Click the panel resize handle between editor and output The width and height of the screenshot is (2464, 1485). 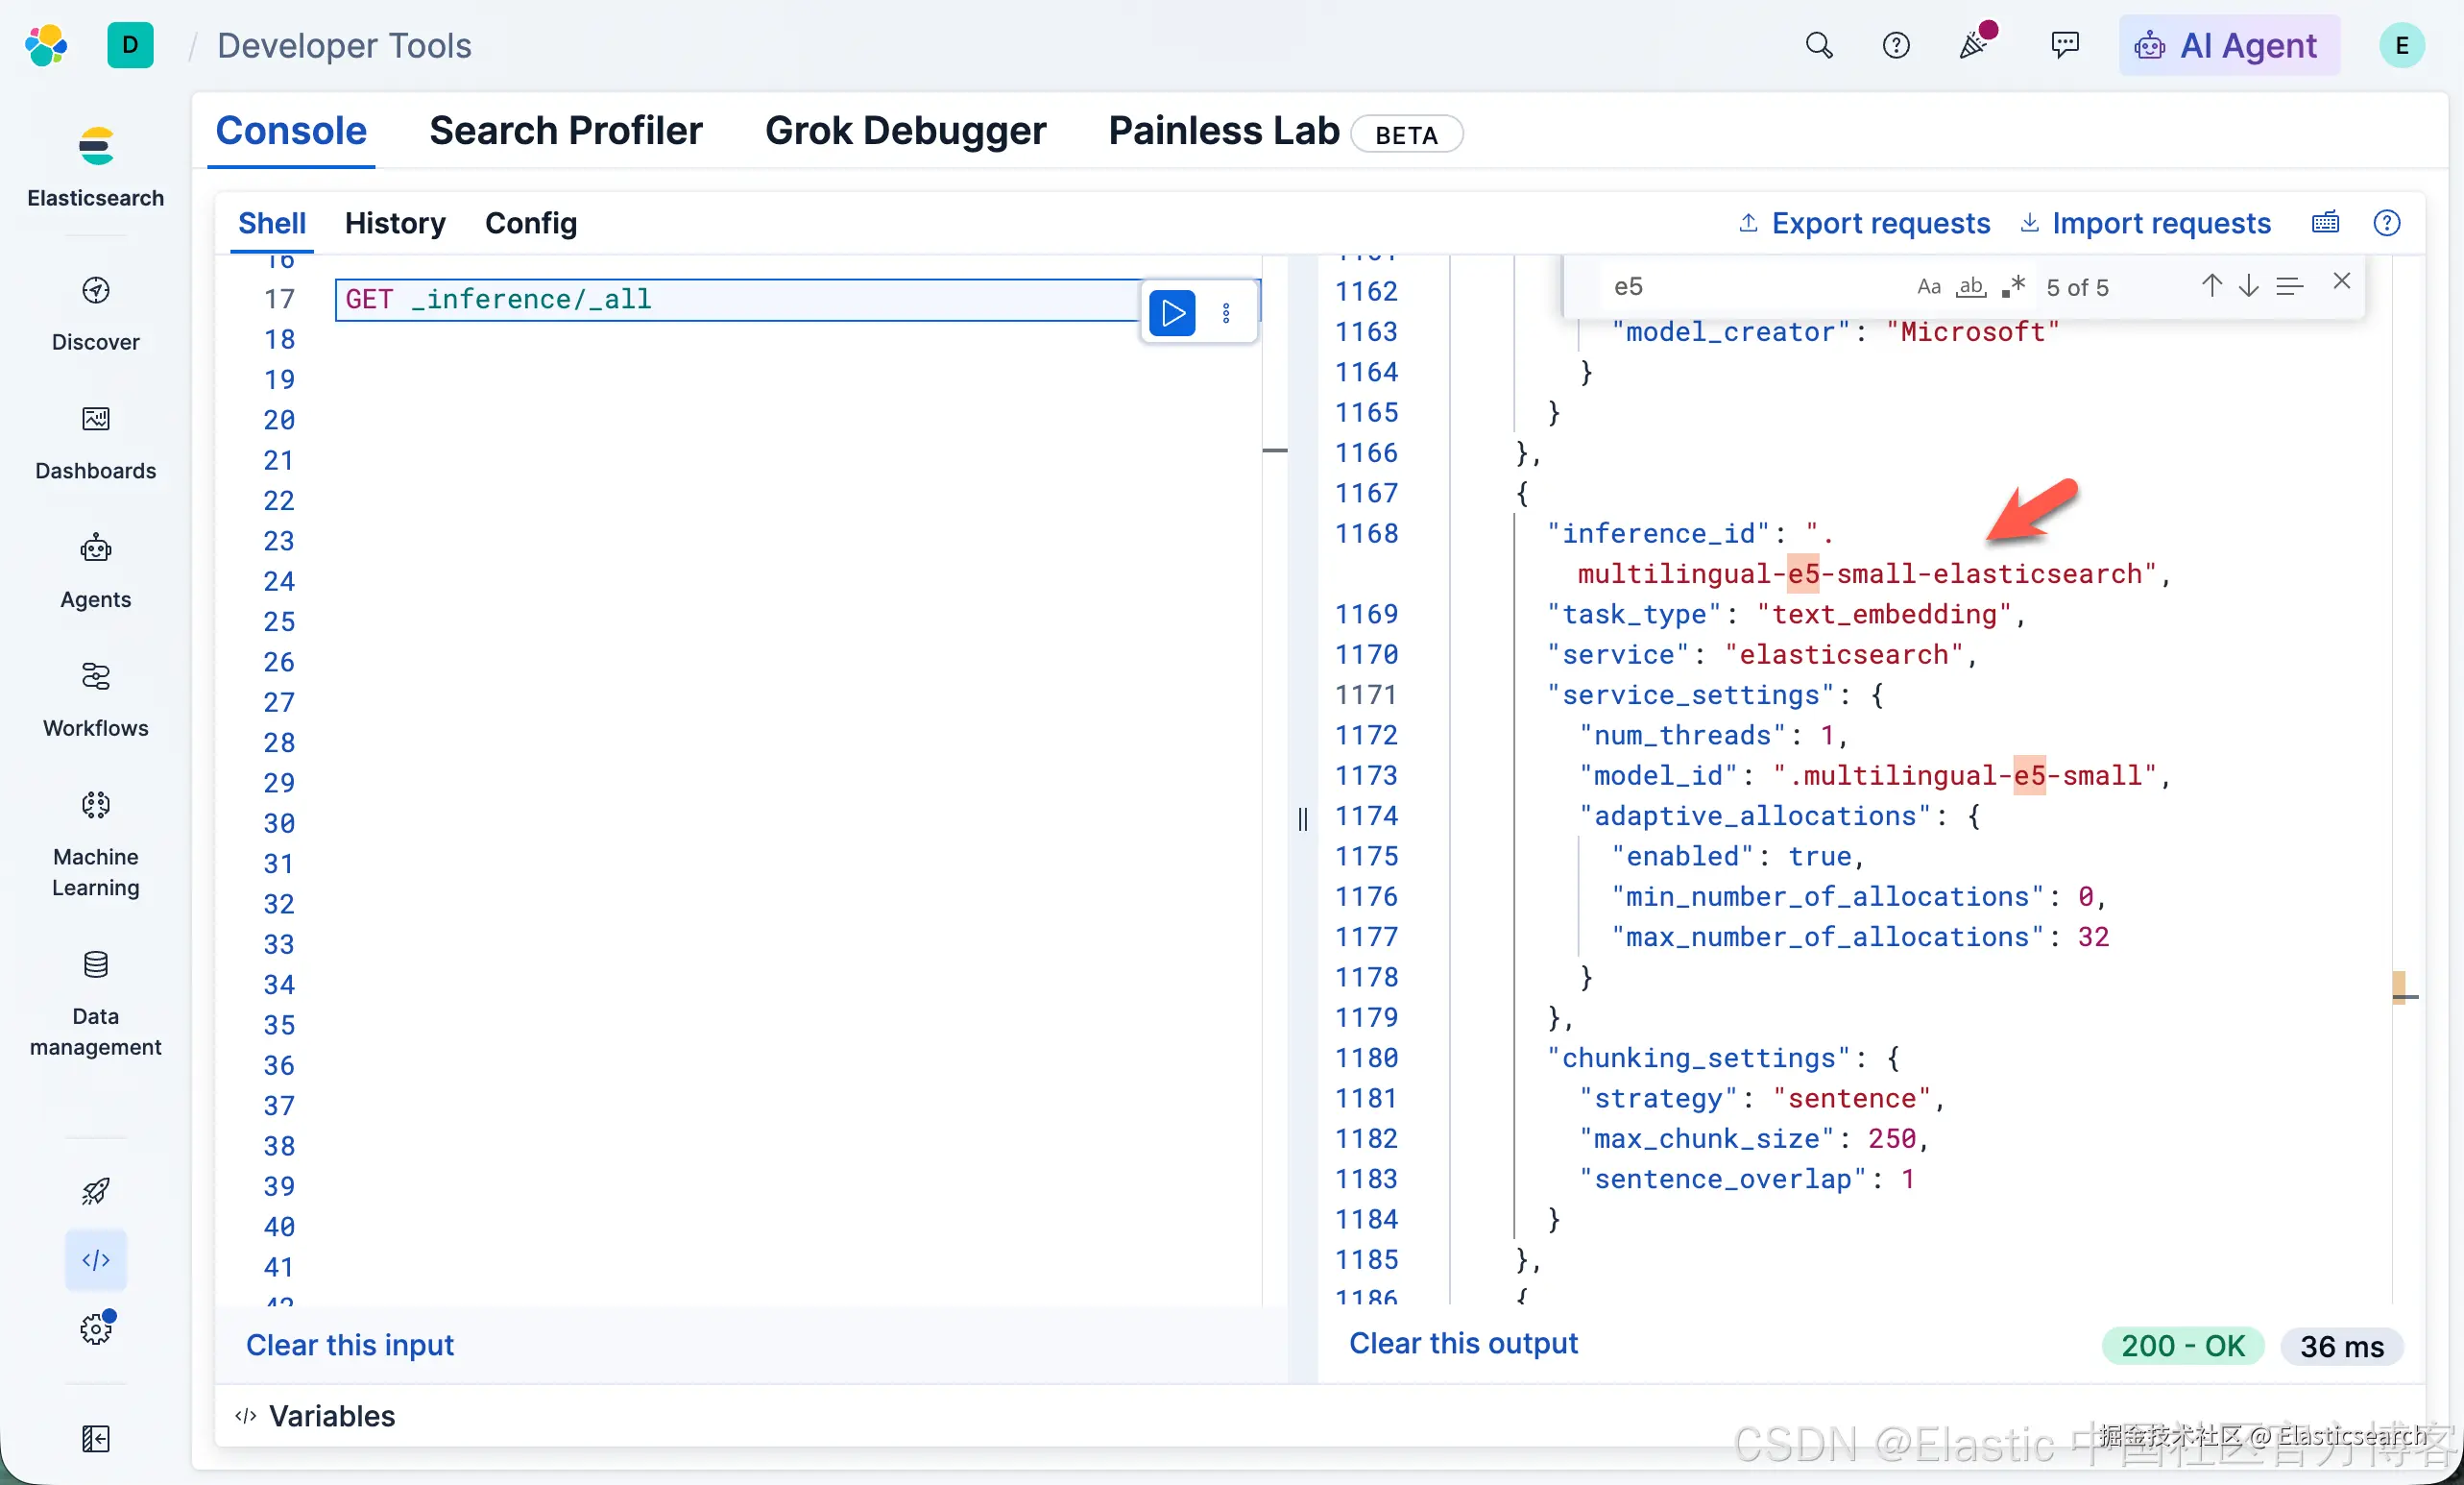1302,819
